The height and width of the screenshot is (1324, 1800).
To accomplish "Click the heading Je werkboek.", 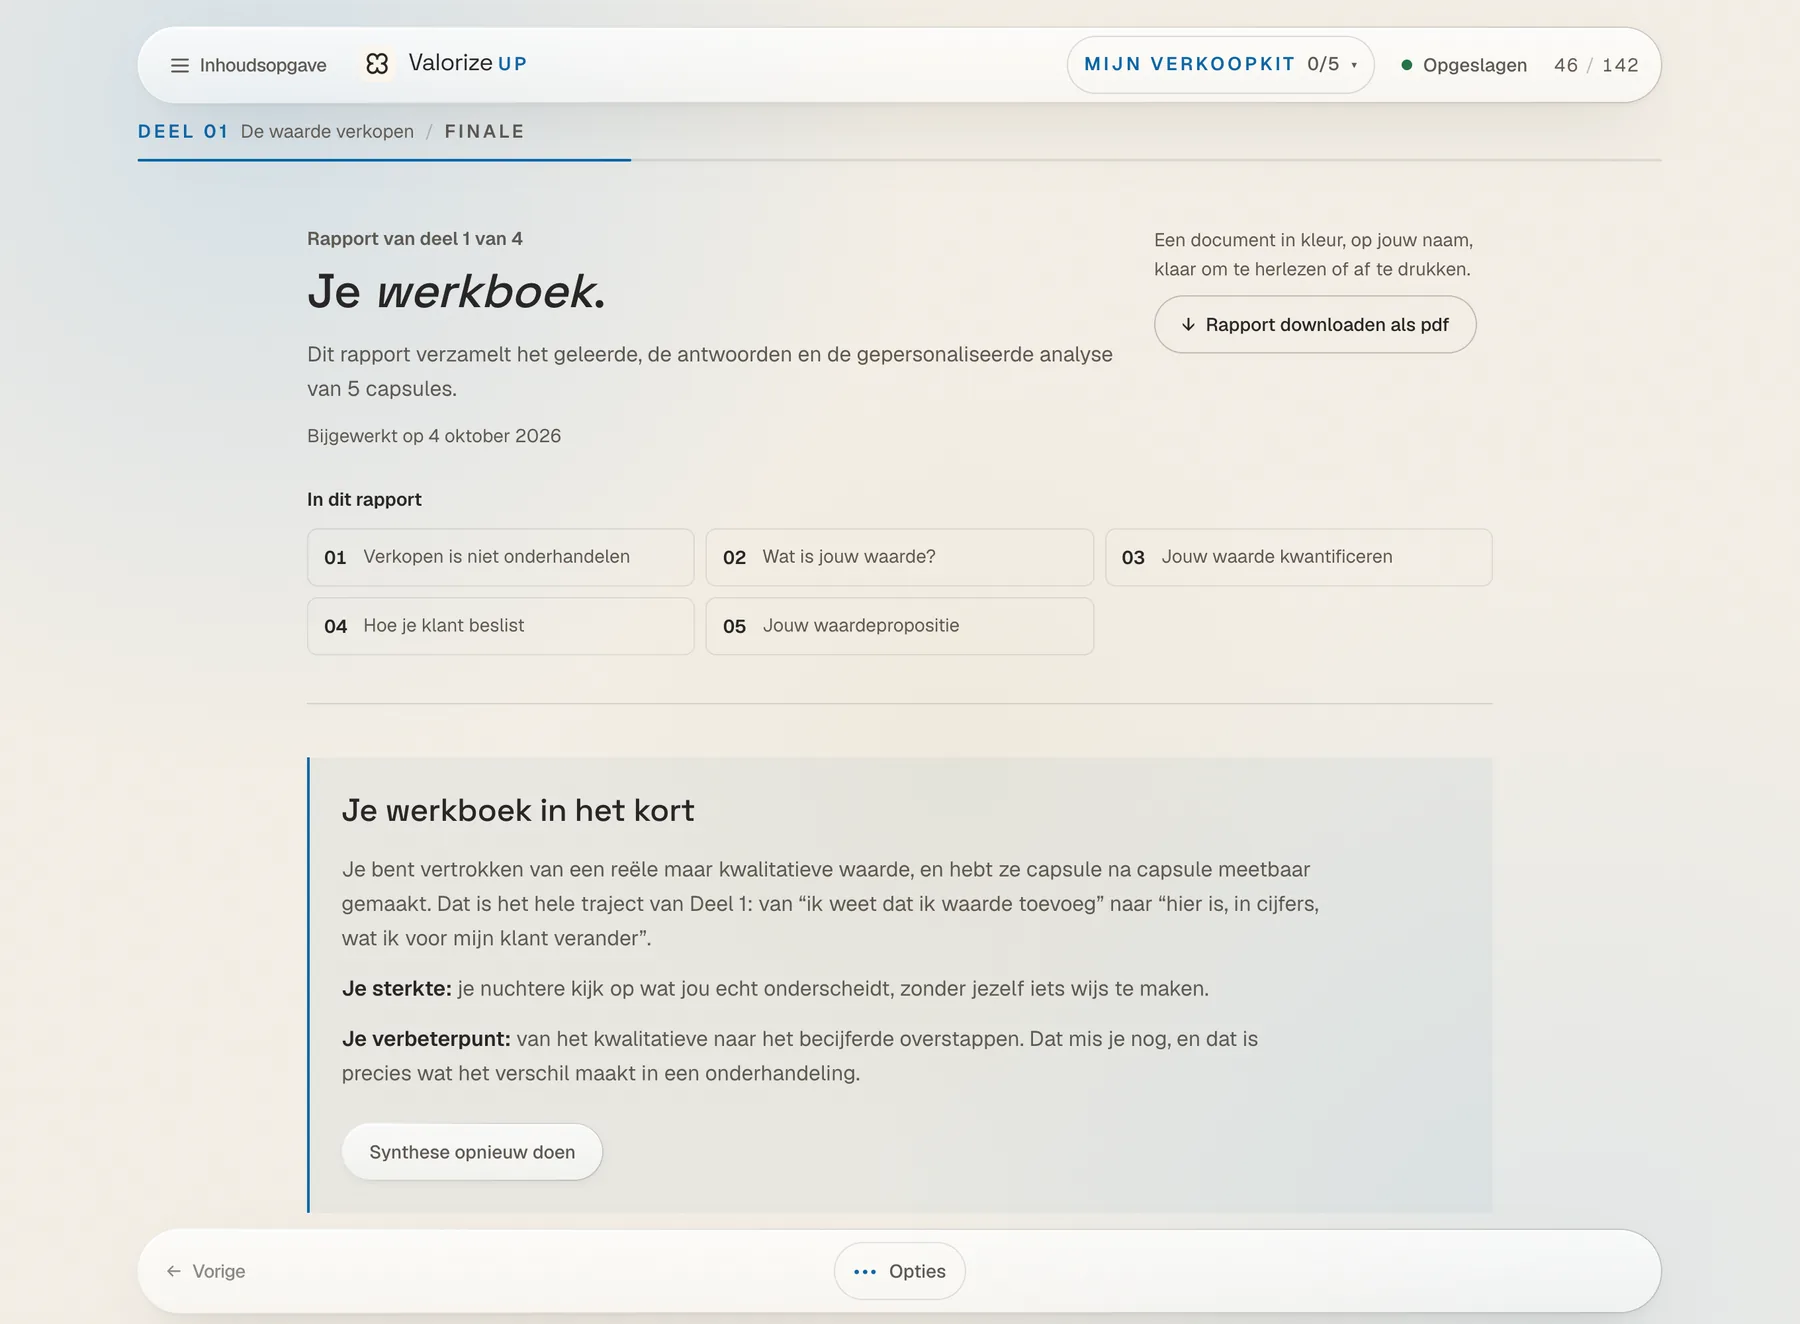I will (x=457, y=291).
